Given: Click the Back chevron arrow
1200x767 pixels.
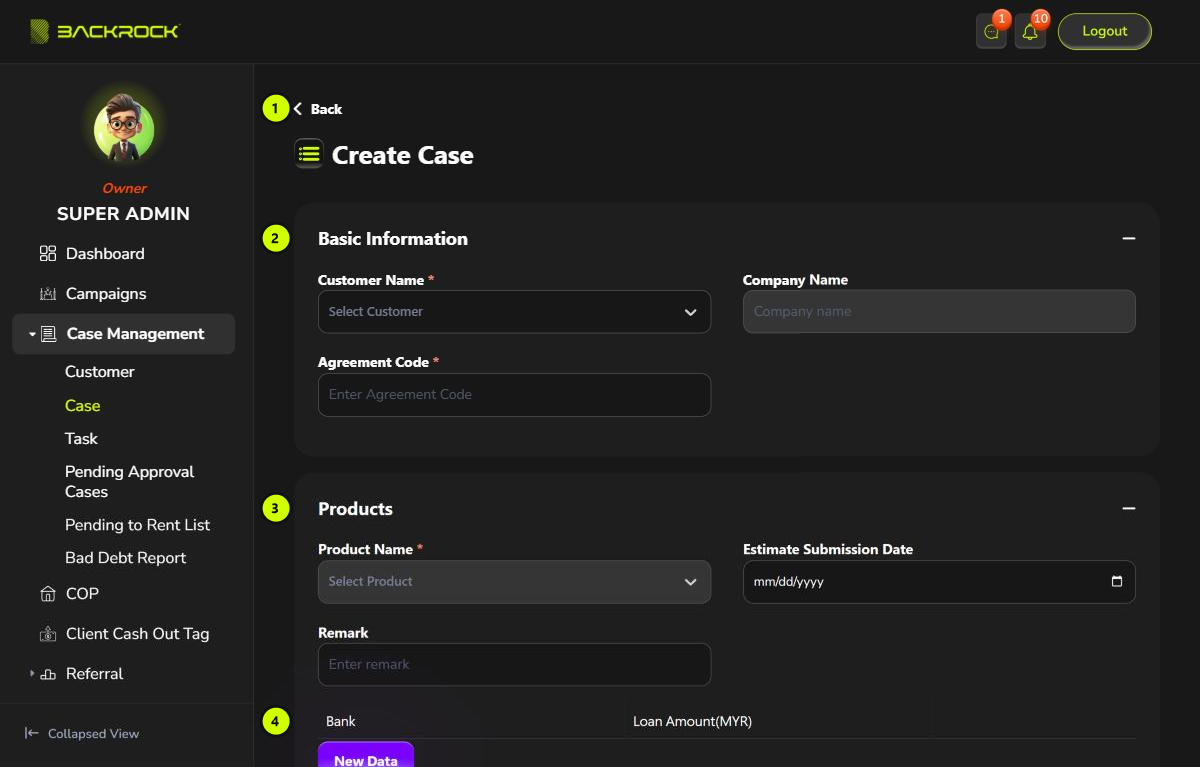Looking at the screenshot, I should 298,109.
